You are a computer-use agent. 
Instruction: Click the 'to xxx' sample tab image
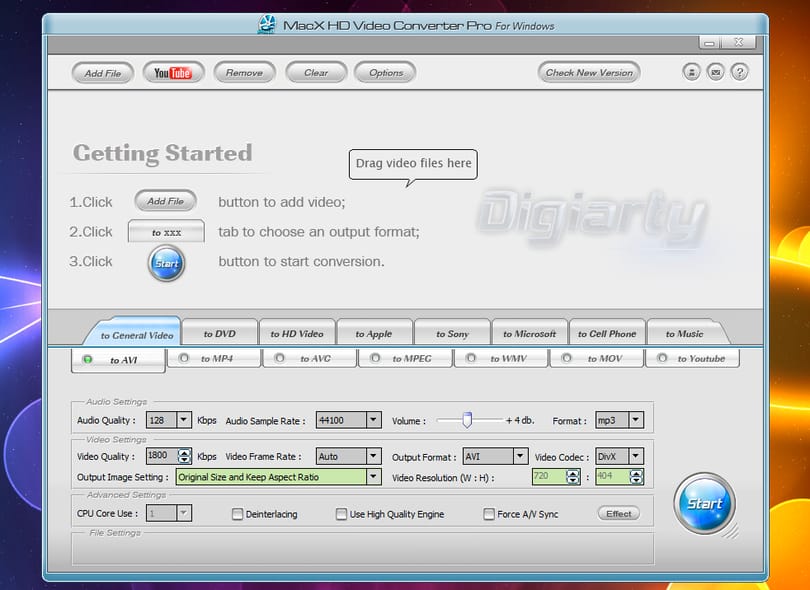pyautogui.click(x=166, y=231)
